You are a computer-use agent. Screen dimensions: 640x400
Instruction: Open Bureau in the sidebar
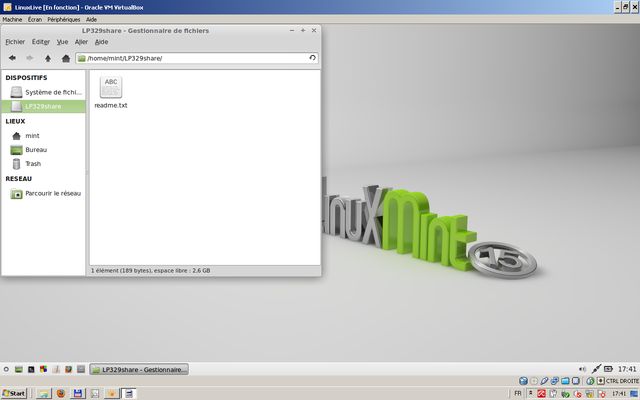[43, 150]
